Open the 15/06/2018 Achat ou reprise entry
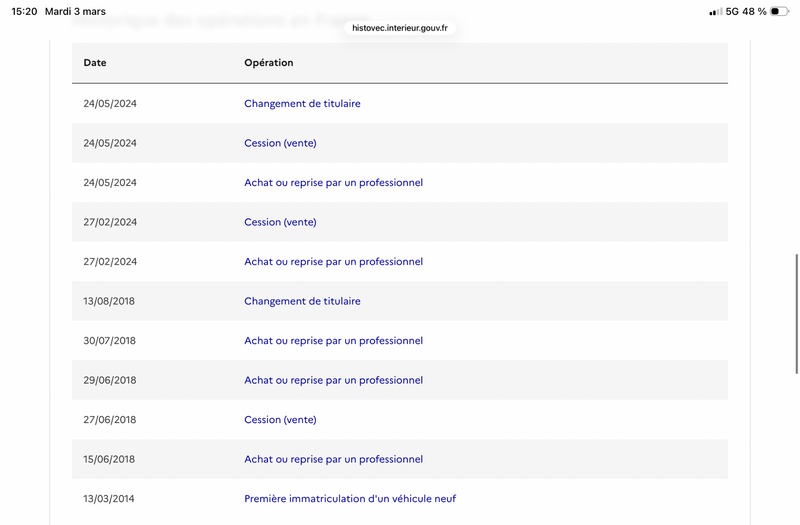Viewport: 800px width, 525px height. point(334,460)
